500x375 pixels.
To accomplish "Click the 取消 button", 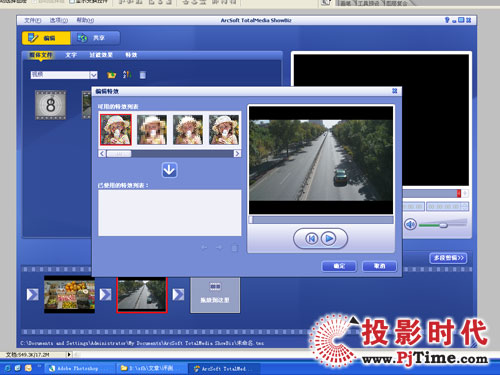I will pyautogui.click(x=379, y=266).
